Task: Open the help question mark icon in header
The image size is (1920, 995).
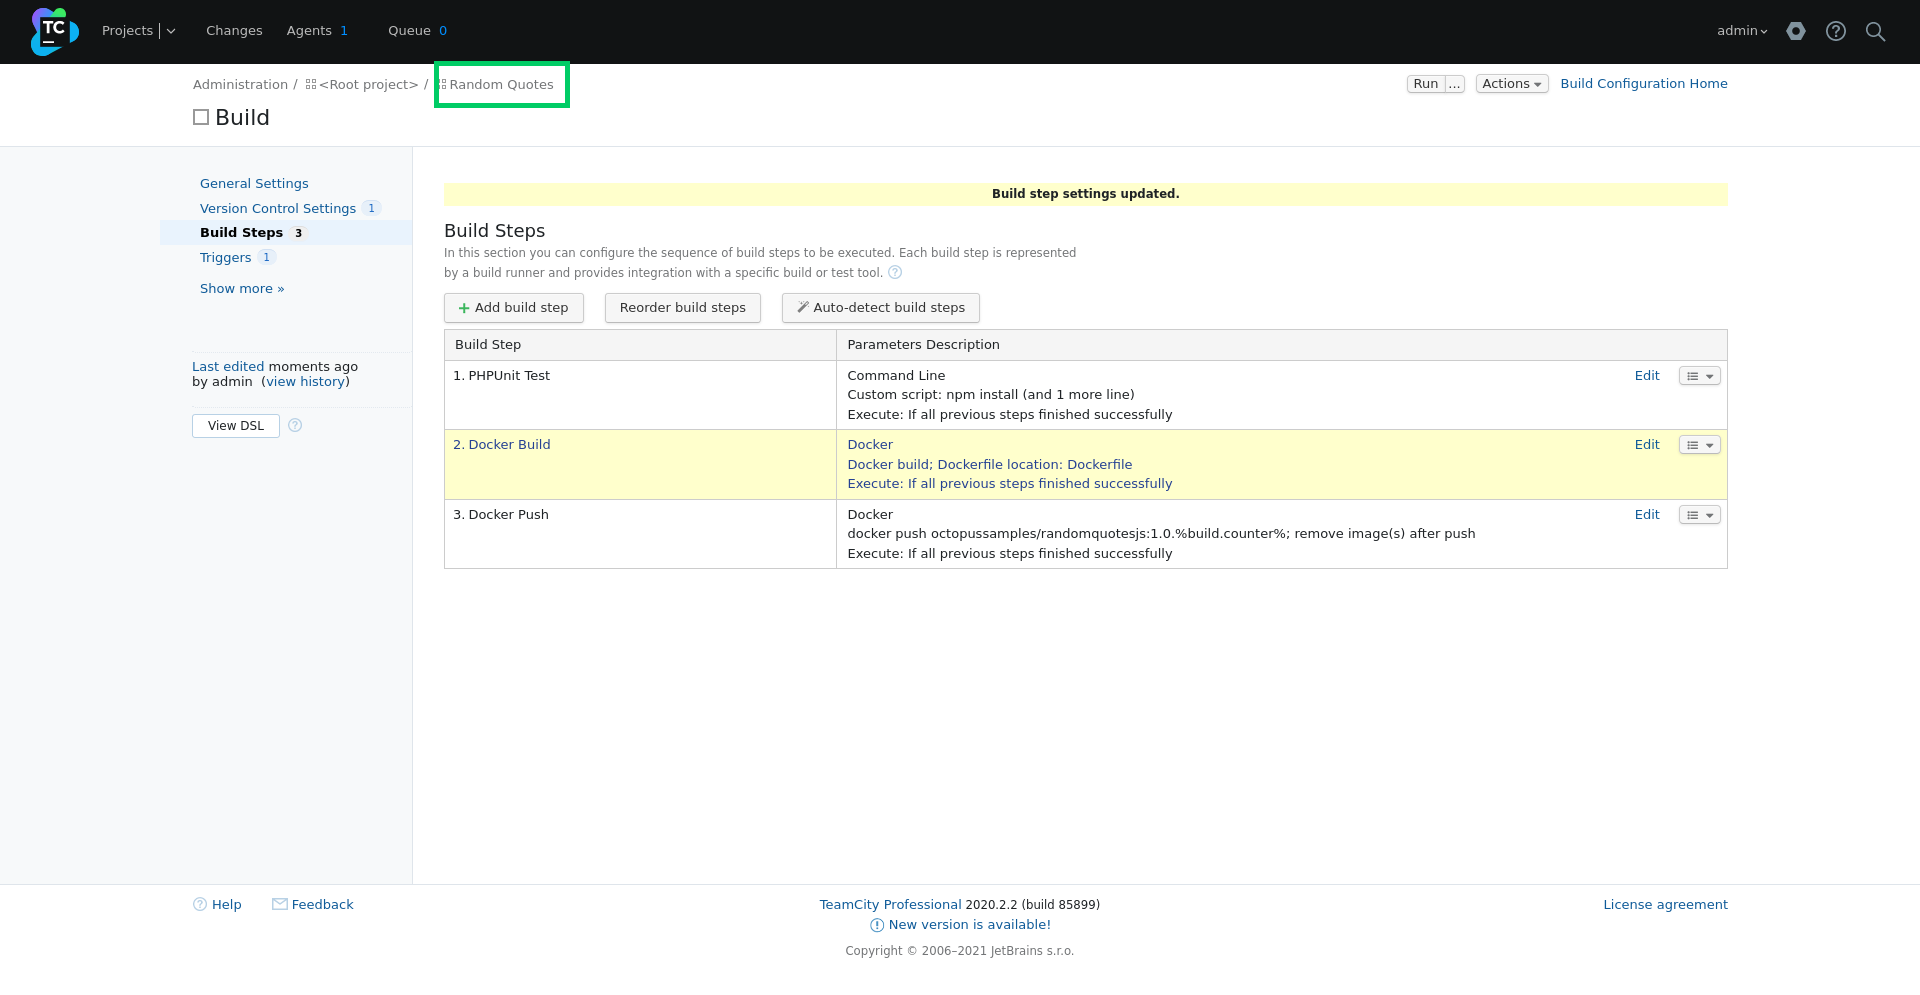Action: coord(1836,31)
